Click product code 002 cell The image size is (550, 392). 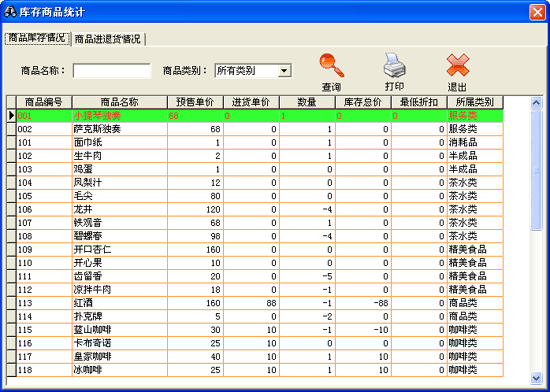click(44, 129)
